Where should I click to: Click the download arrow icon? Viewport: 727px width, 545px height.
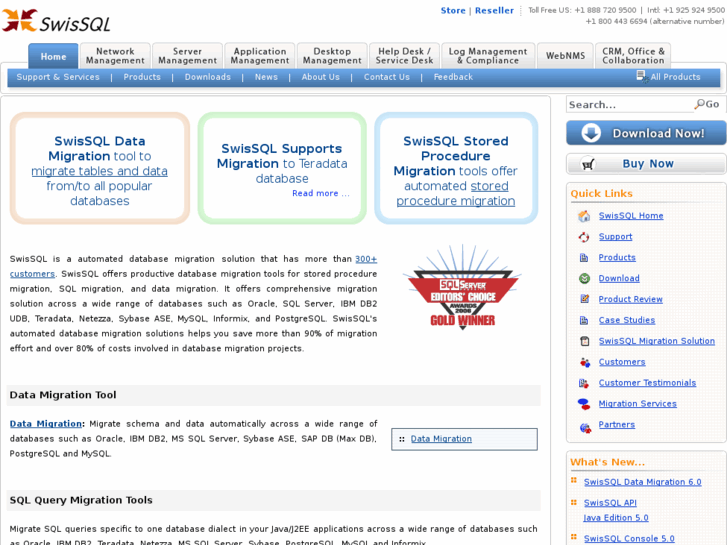pos(591,133)
